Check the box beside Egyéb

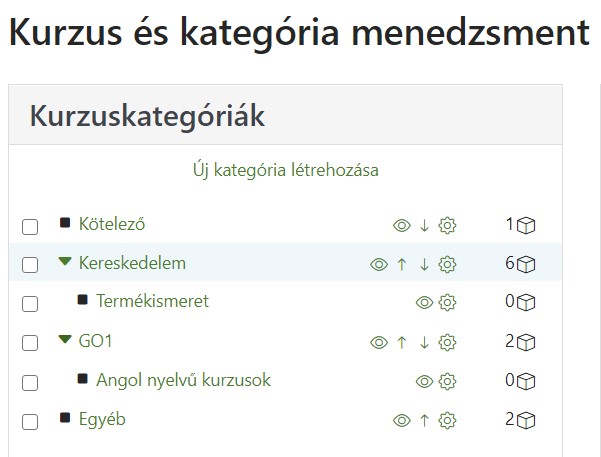[30, 422]
